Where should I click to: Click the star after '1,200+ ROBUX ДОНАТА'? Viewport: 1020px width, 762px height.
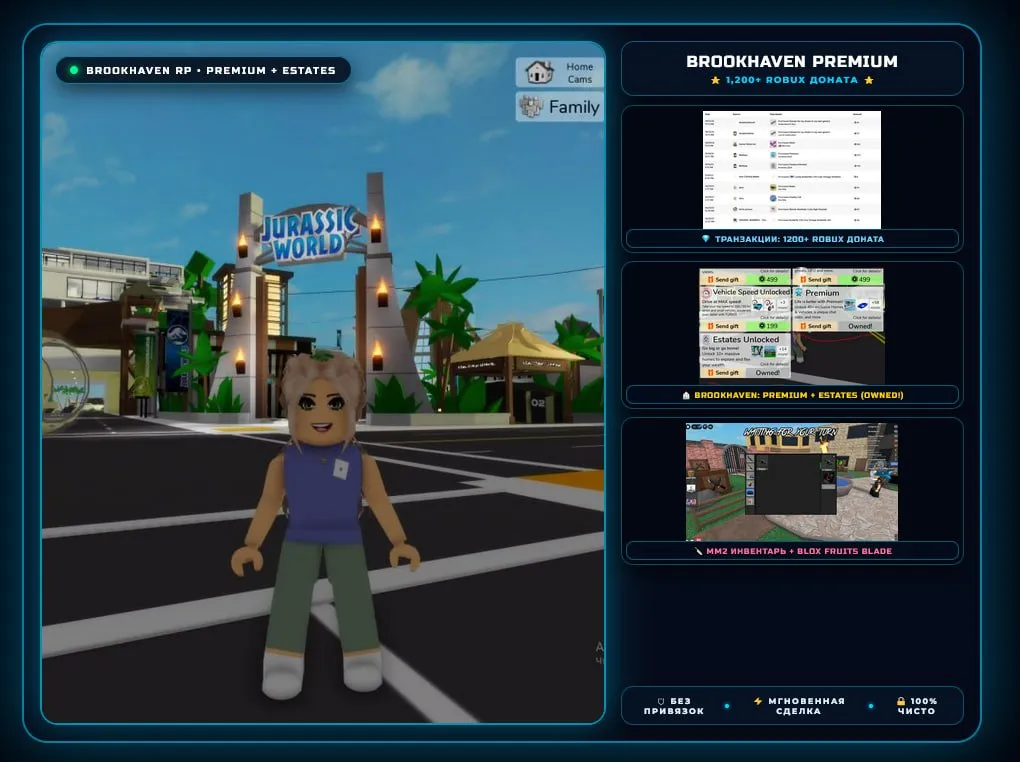[x=868, y=80]
